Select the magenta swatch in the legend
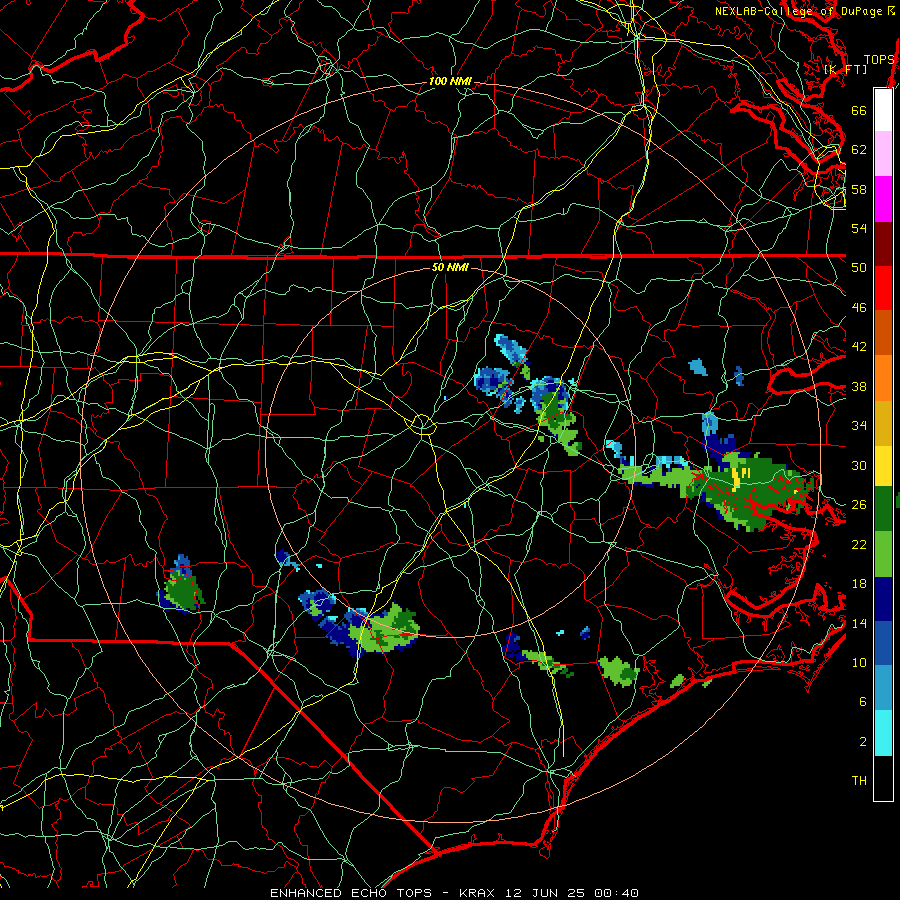 [883, 199]
